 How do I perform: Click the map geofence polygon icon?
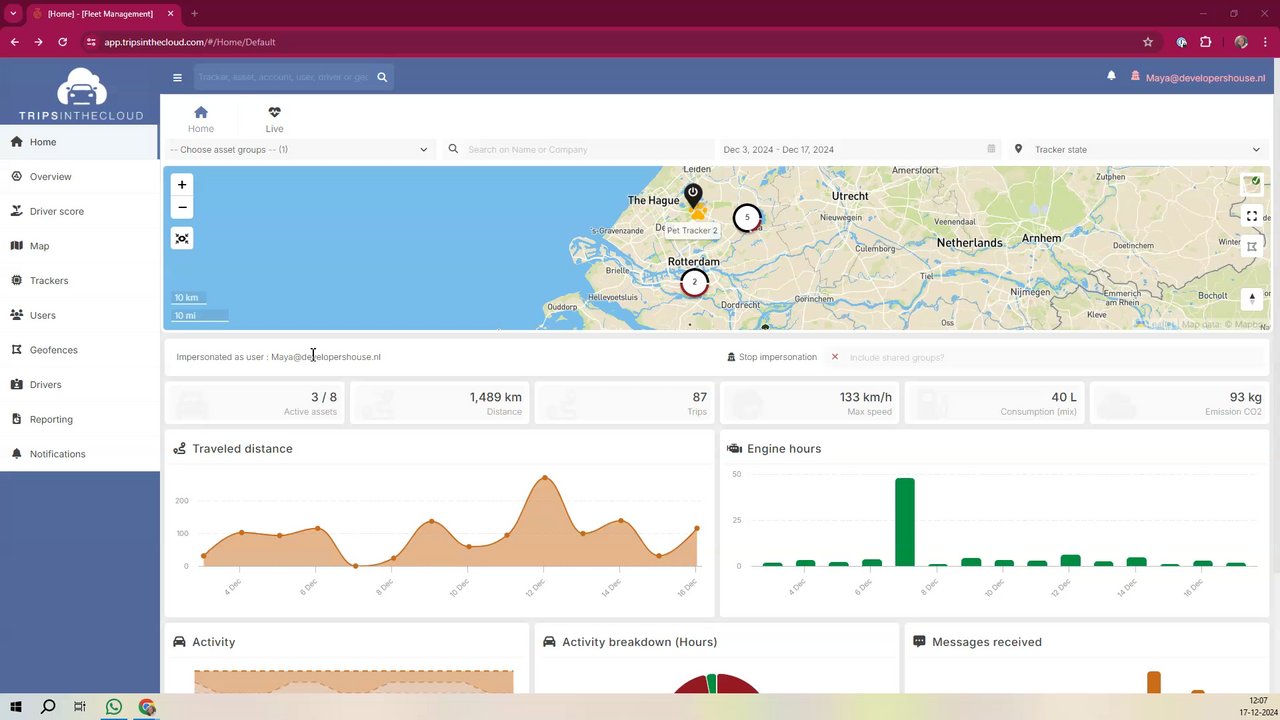pyautogui.click(x=1252, y=246)
